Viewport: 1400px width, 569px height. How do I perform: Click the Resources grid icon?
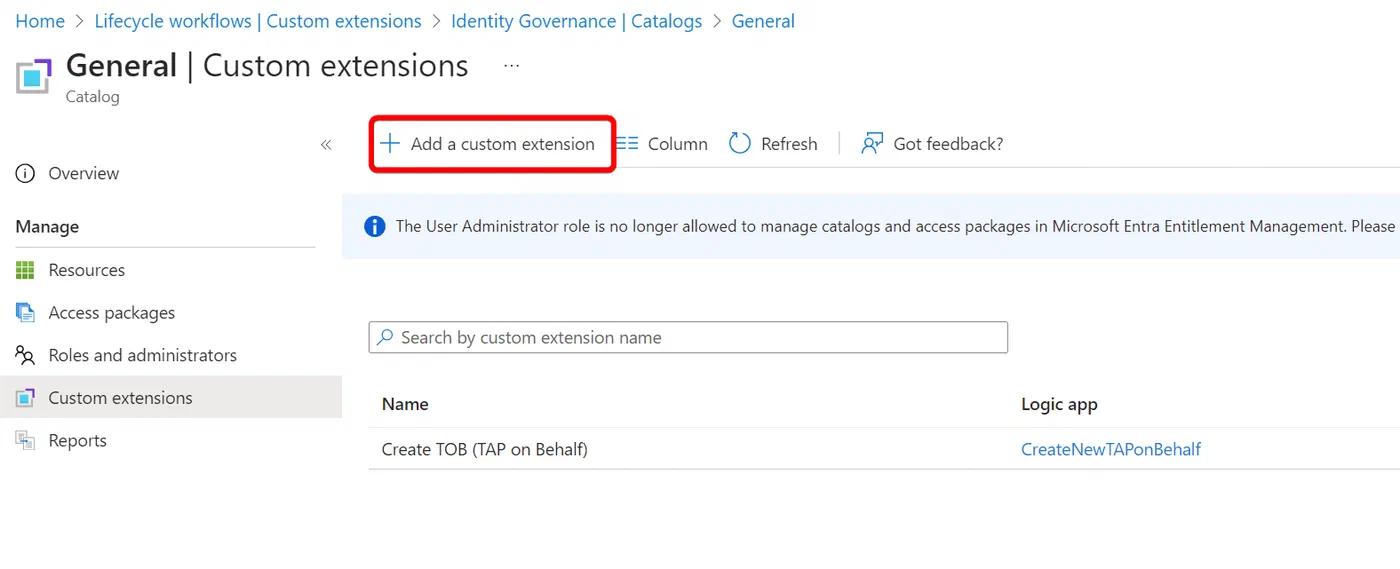pos(25,270)
